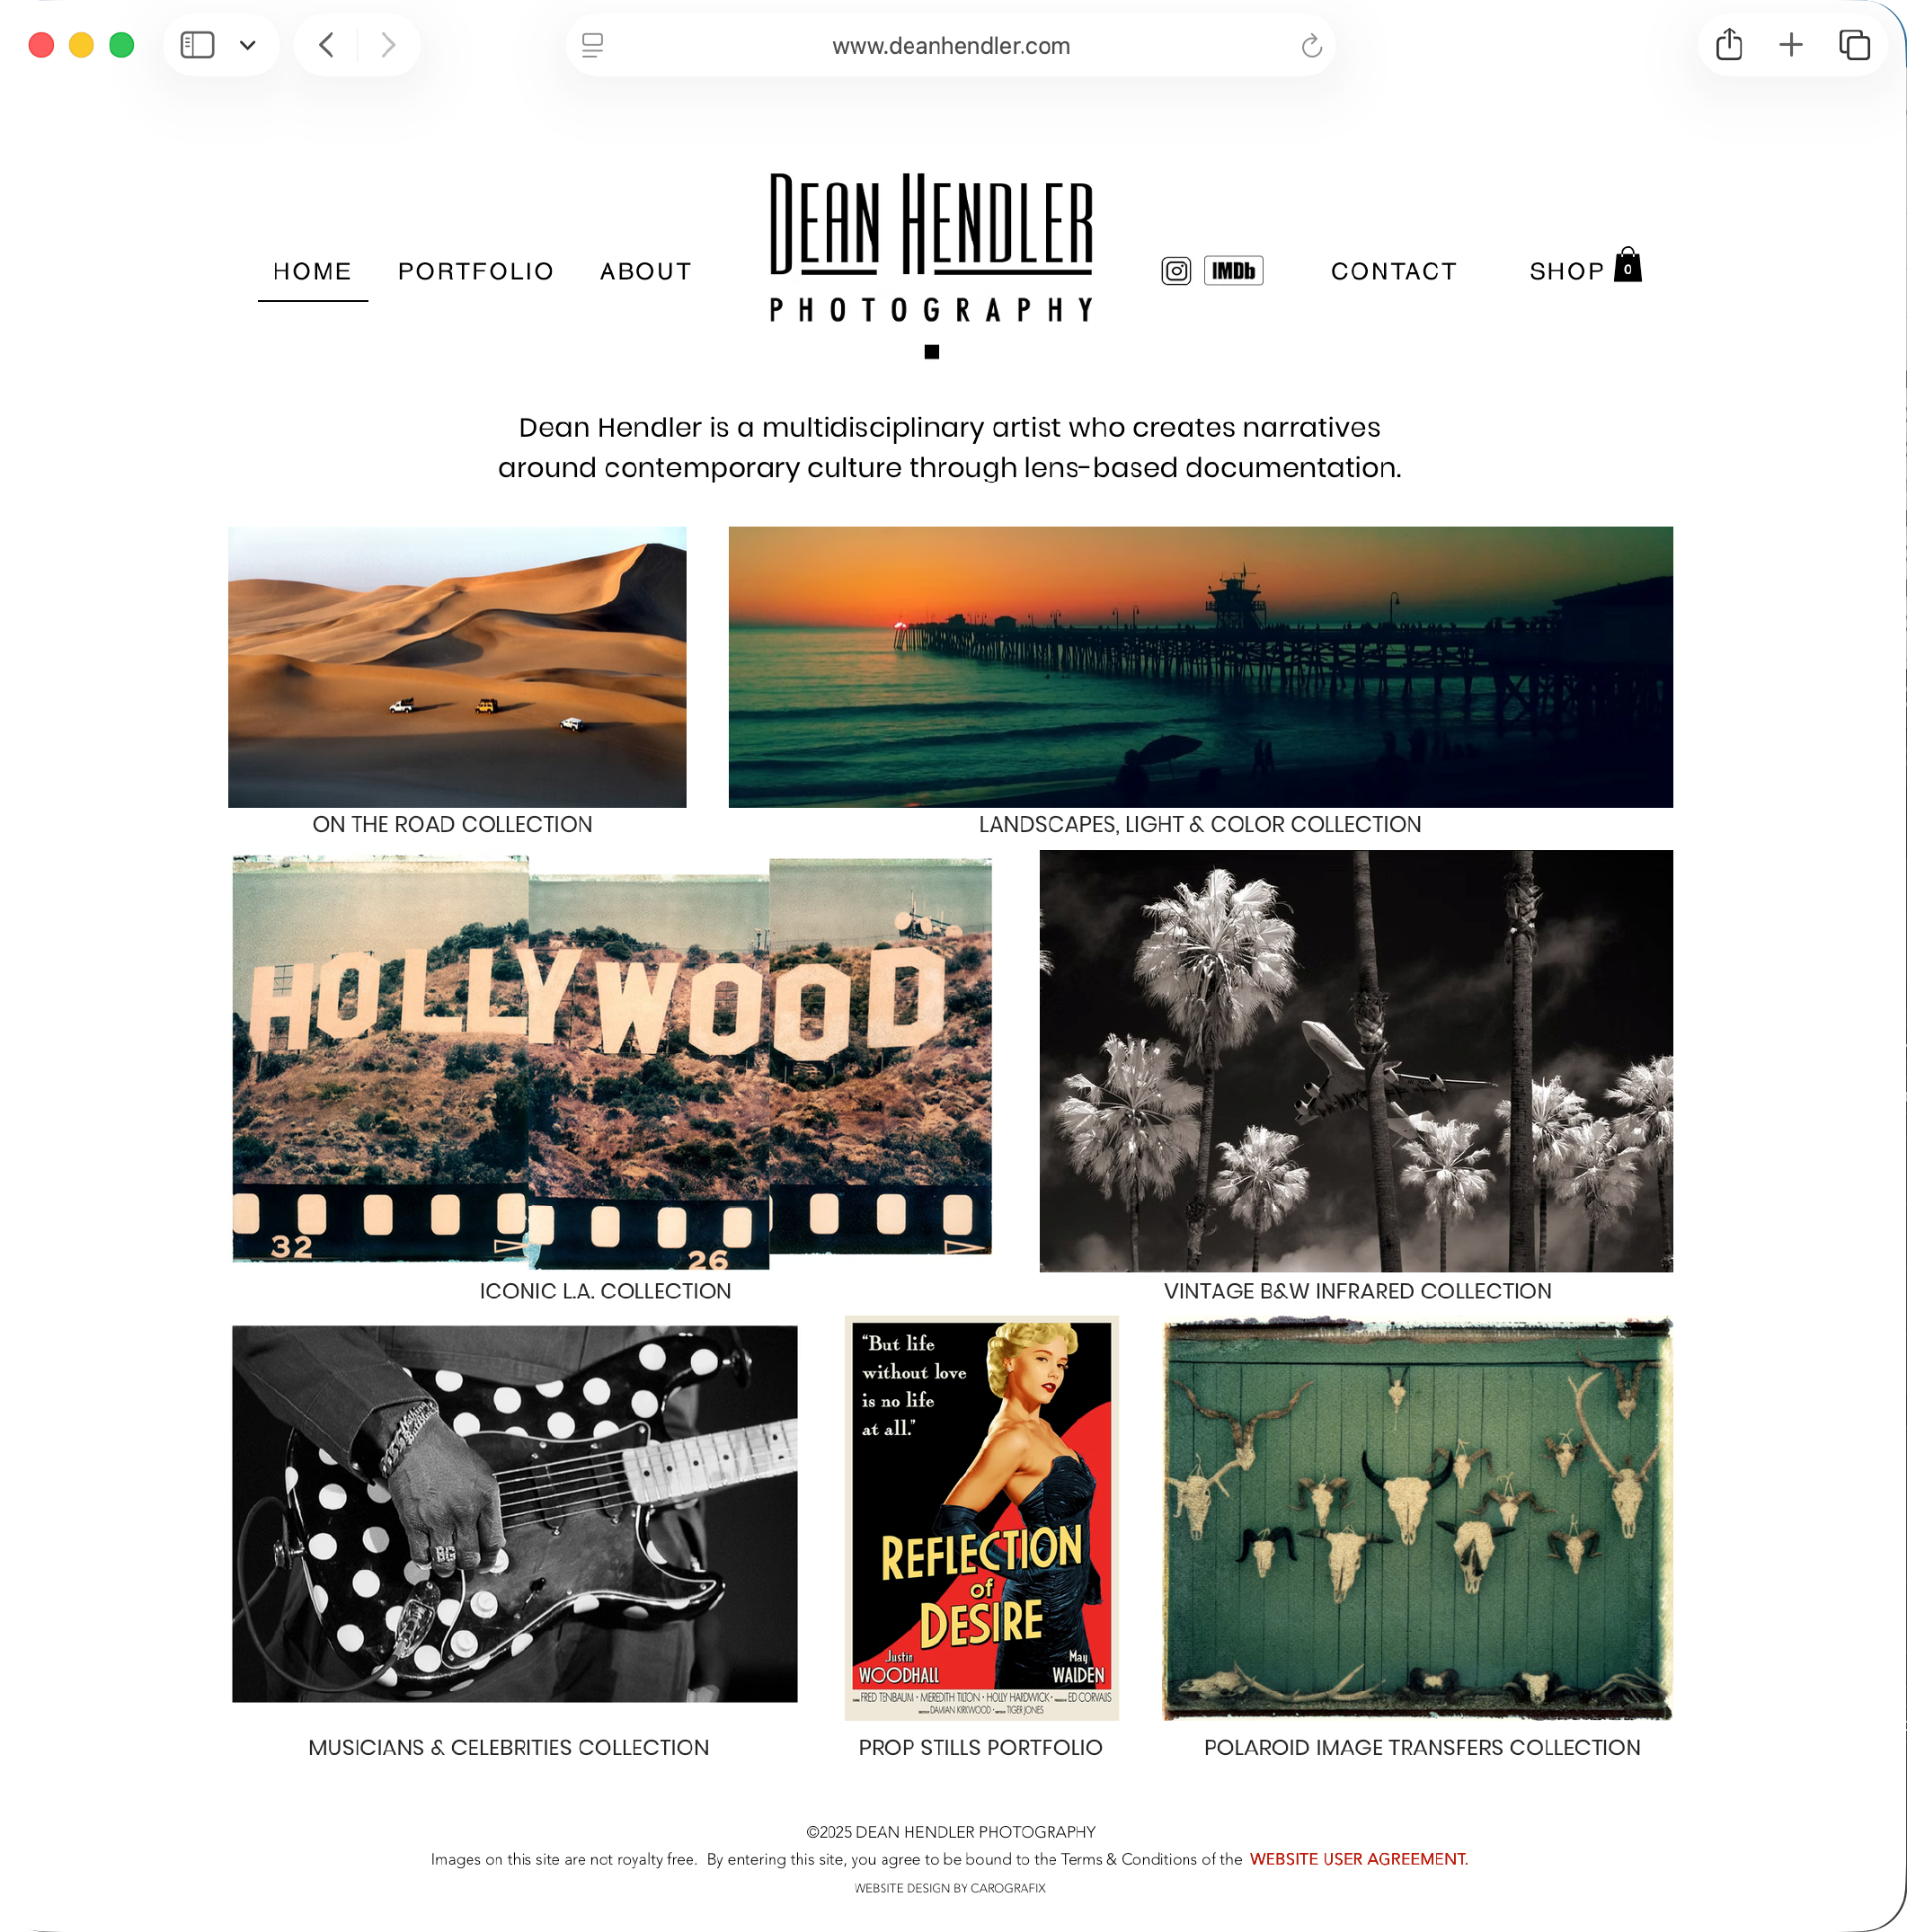The height and width of the screenshot is (1932, 1907).
Task: Click the page reader icon in address bar
Action: click(x=592, y=45)
